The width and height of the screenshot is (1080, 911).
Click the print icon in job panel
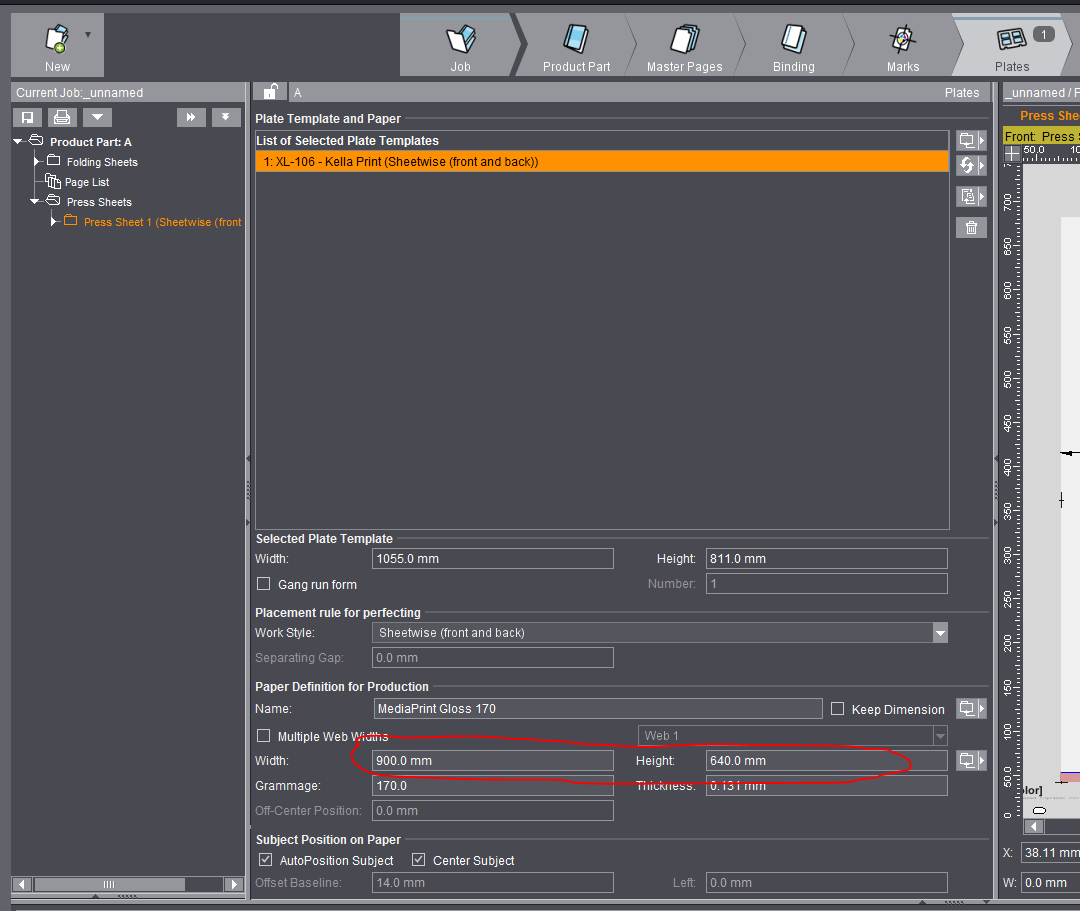(x=62, y=117)
